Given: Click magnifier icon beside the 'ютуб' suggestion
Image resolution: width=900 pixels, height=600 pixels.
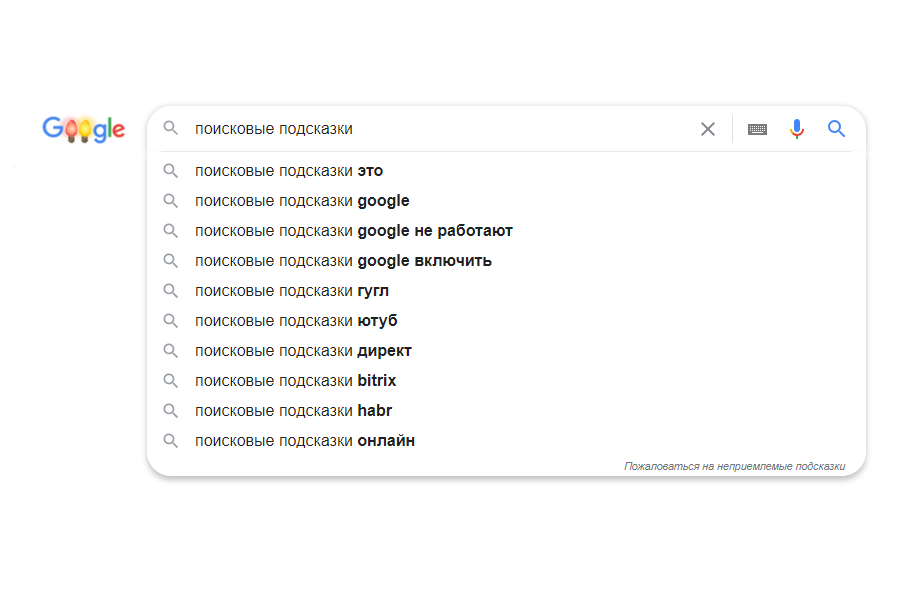Looking at the screenshot, I should (x=171, y=321).
